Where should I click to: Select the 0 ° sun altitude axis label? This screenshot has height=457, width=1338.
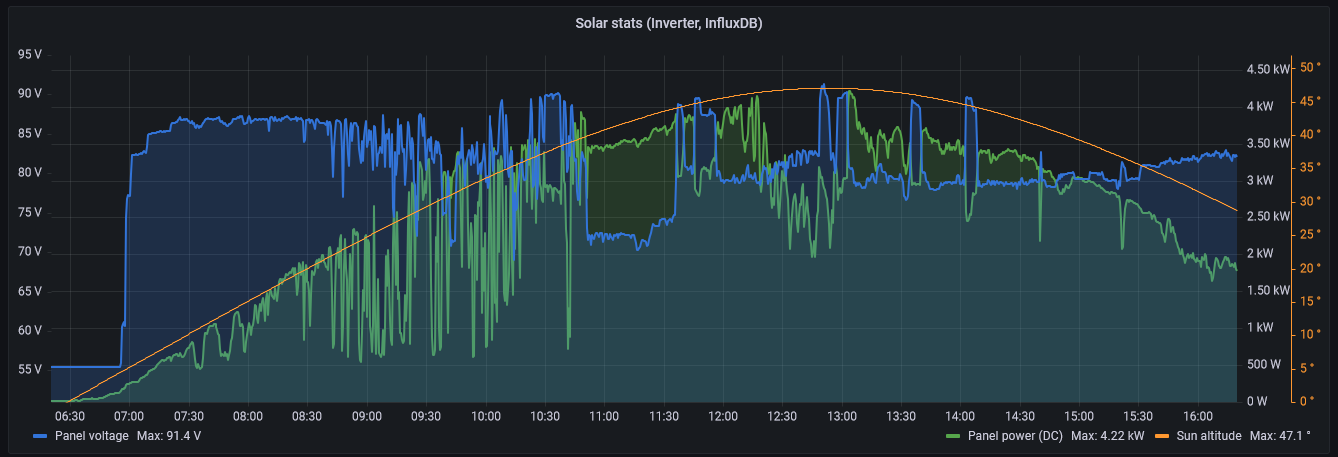click(1306, 401)
